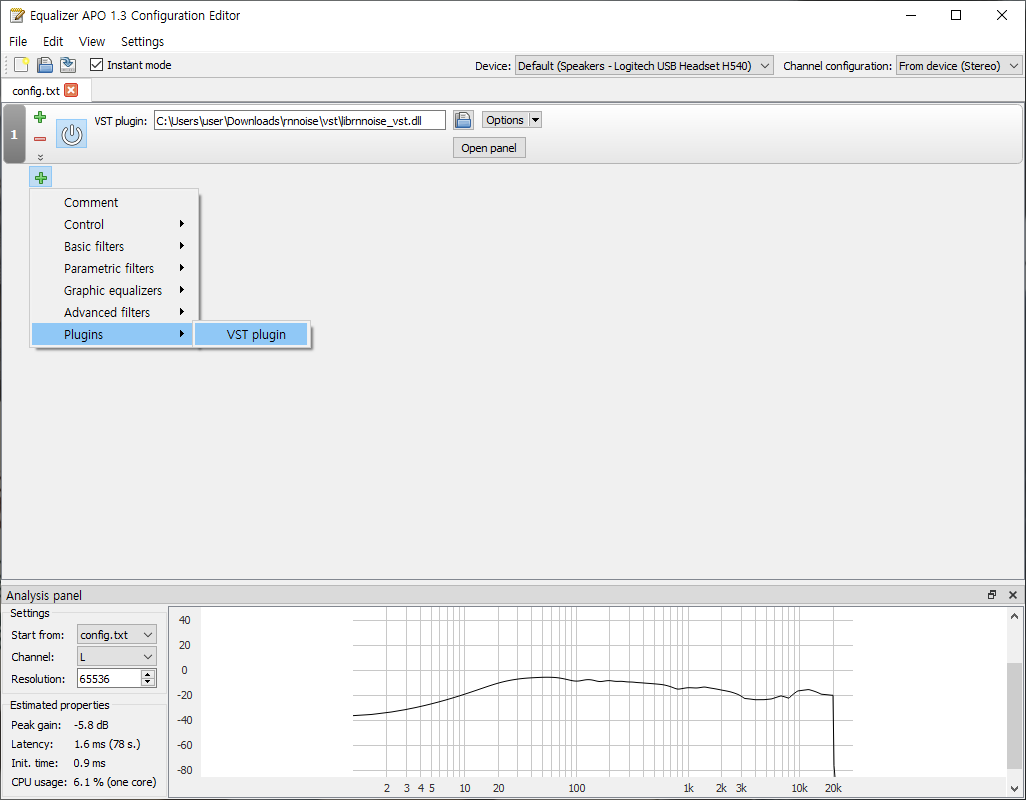The image size is (1026, 800).
Task: Click the Save As toolbar icon
Action: coord(67,65)
